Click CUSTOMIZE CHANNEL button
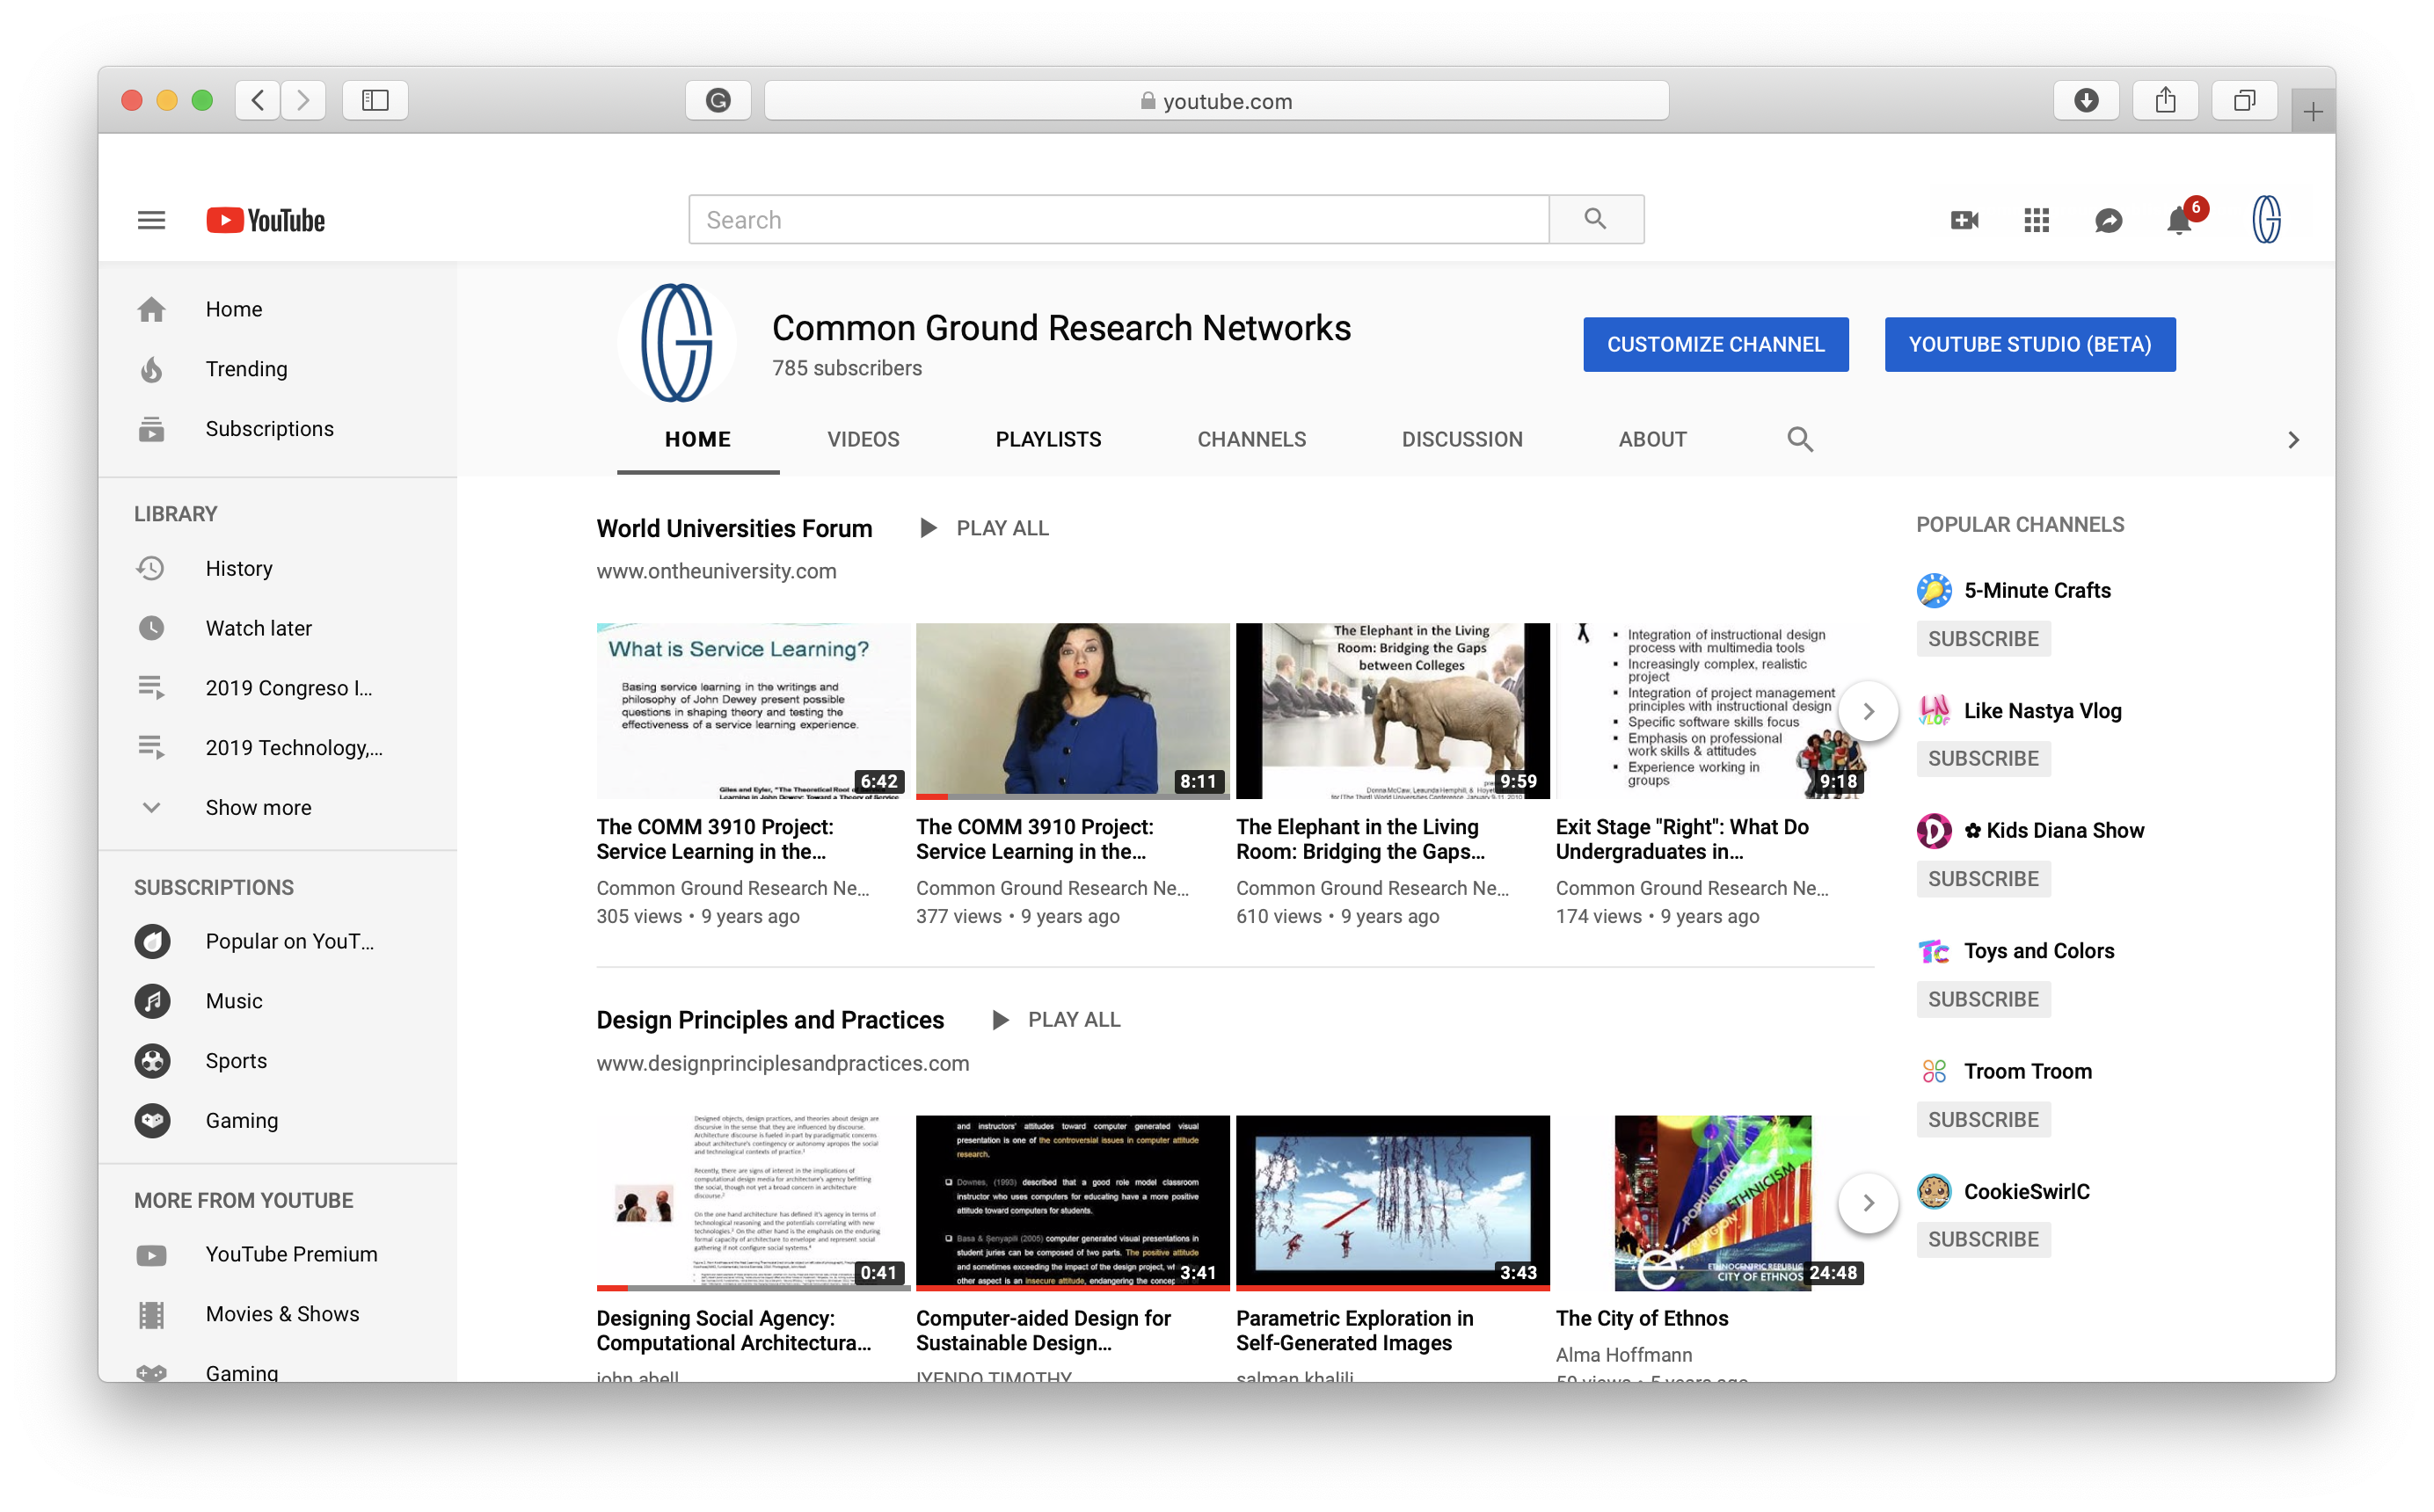 pos(1716,344)
